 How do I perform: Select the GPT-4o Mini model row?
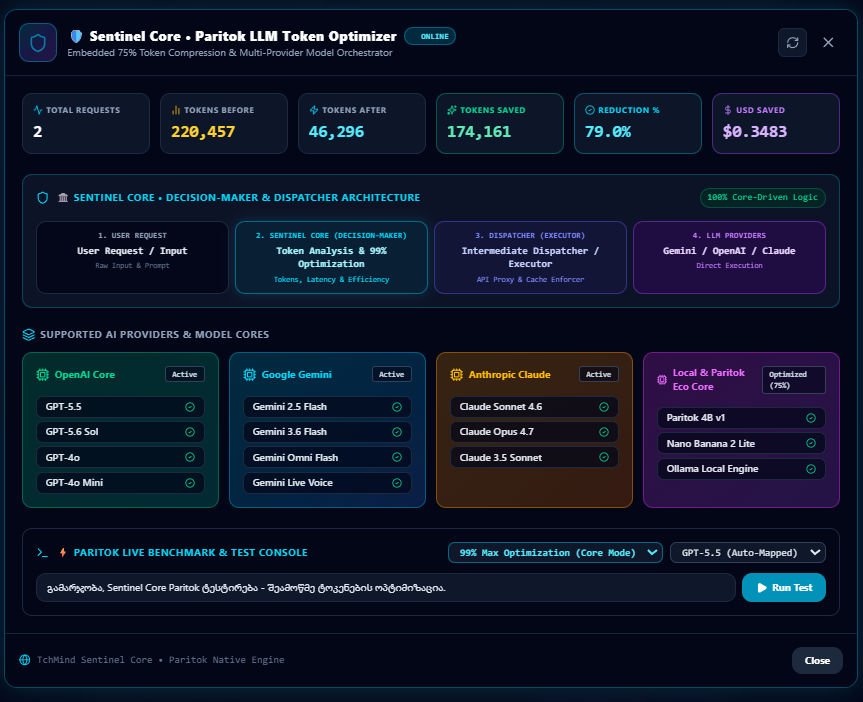tap(121, 483)
